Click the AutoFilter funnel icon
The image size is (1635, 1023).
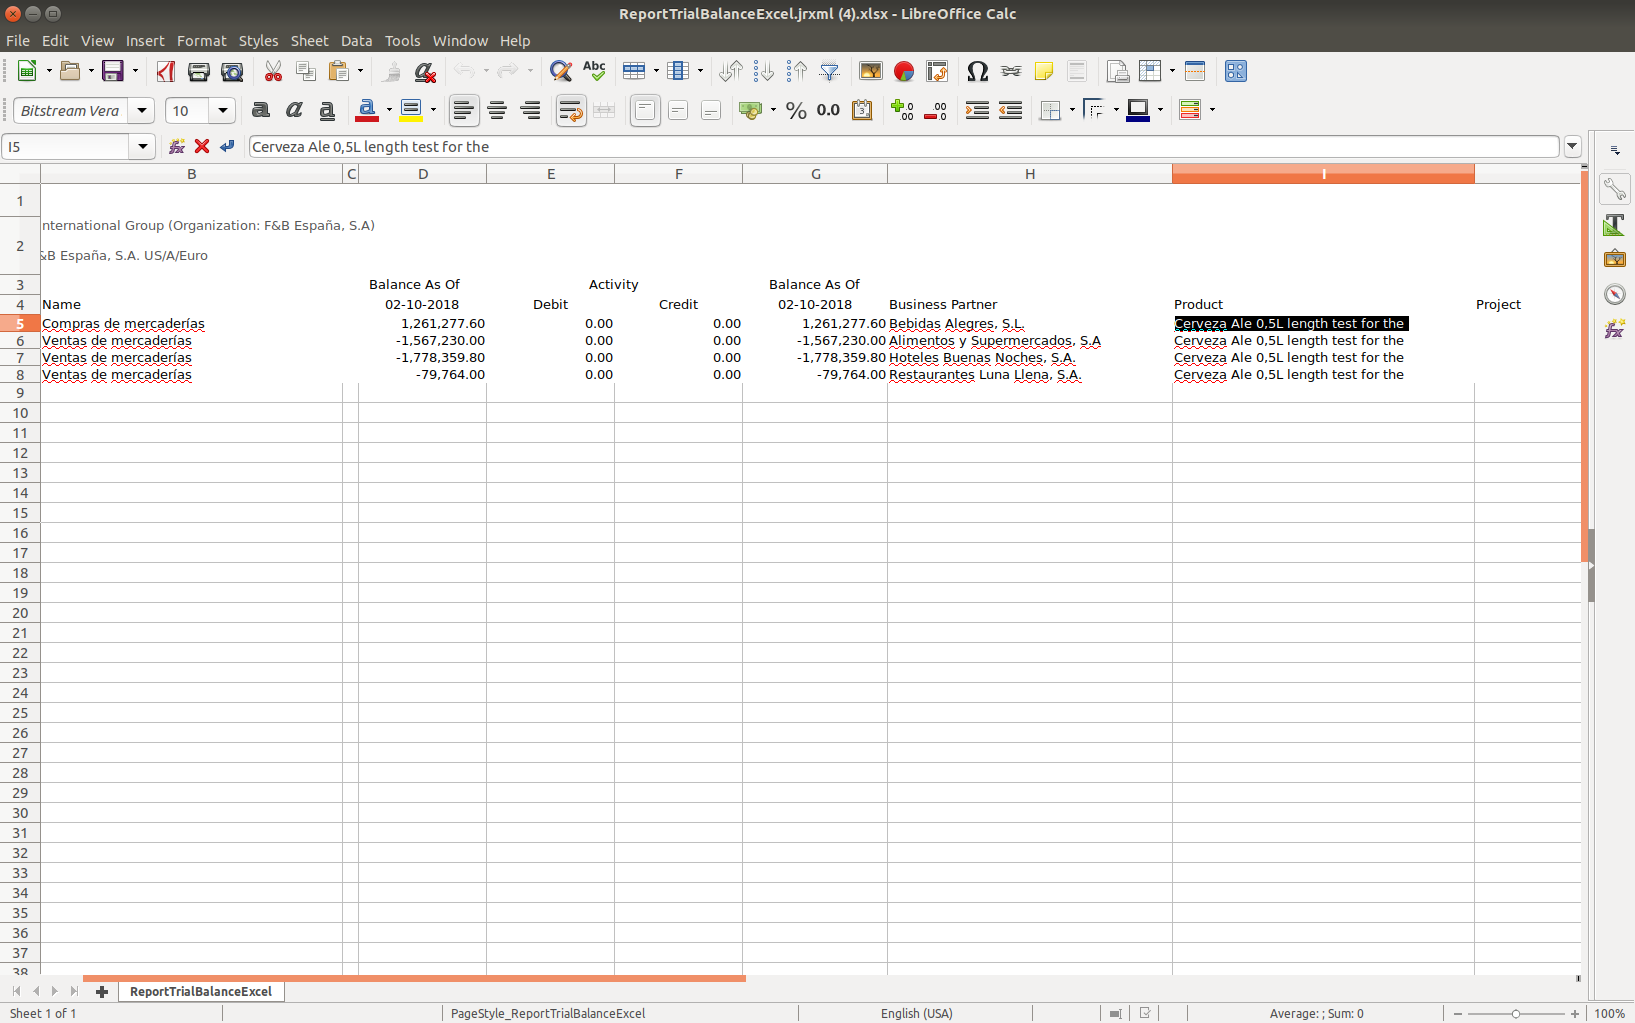pyautogui.click(x=829, y=71)
